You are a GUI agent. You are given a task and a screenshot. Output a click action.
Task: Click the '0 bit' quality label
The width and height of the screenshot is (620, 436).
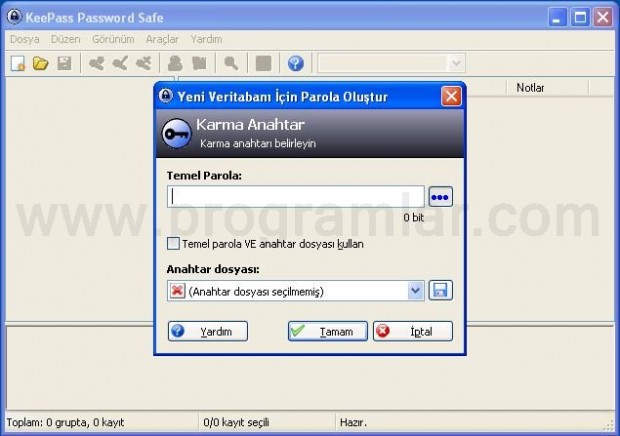click(x=413, y=217)
